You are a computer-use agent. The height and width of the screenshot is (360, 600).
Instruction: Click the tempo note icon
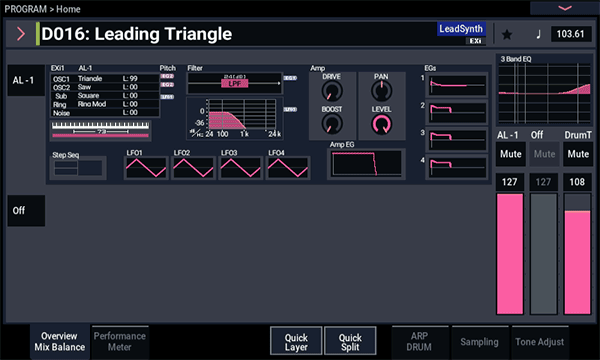538,34
